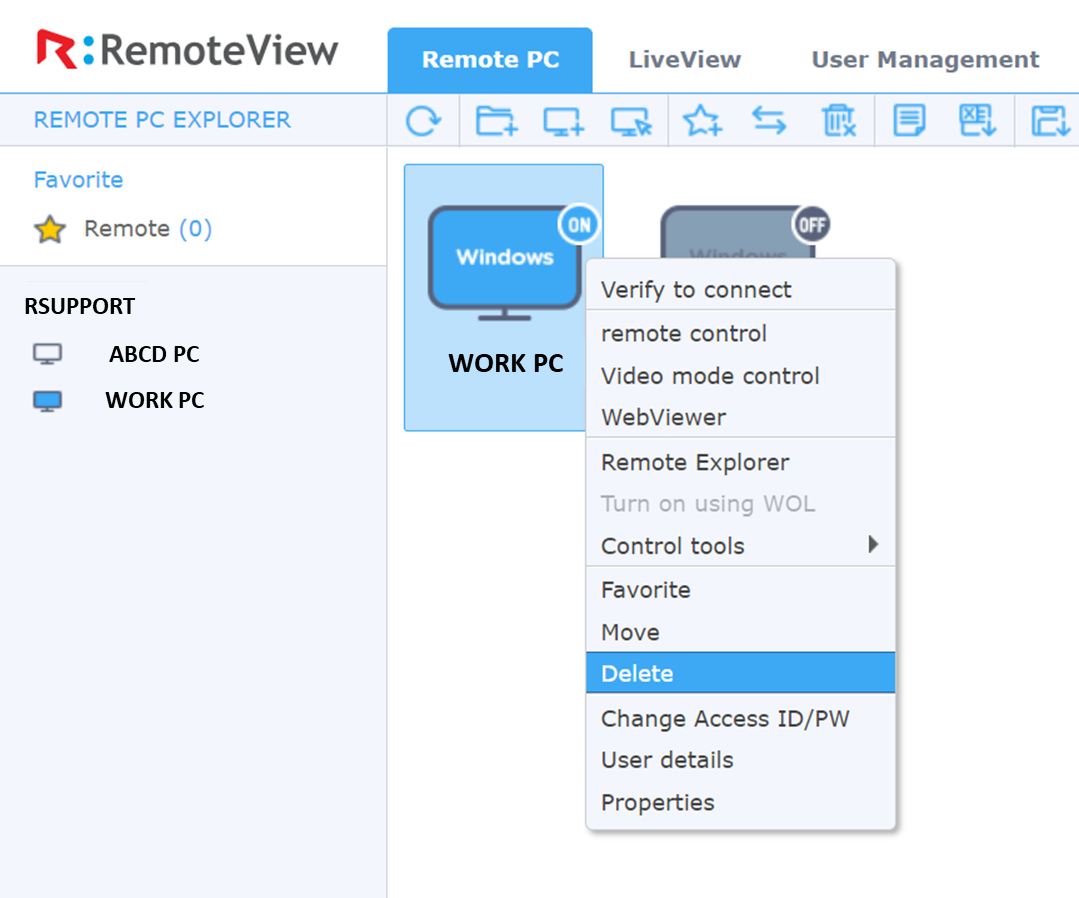This screenshot has height=898, width=1079.
Task: Click the add folder icon
Action: 496,121
